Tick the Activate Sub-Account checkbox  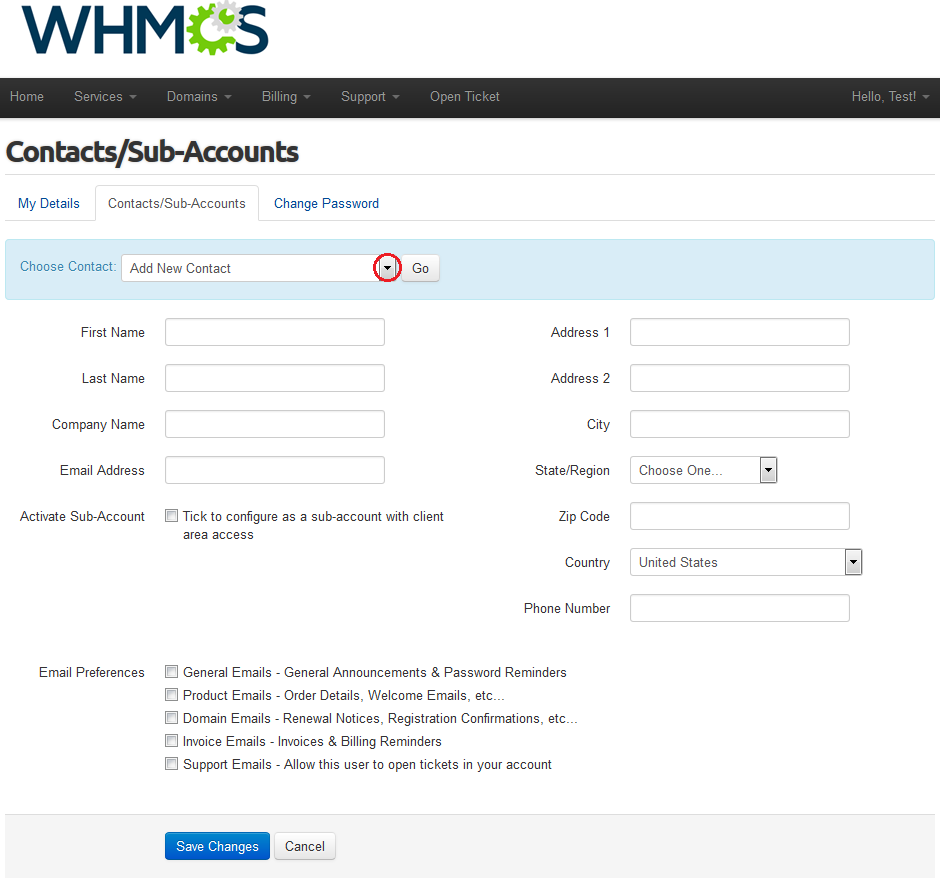coord(171,516)
